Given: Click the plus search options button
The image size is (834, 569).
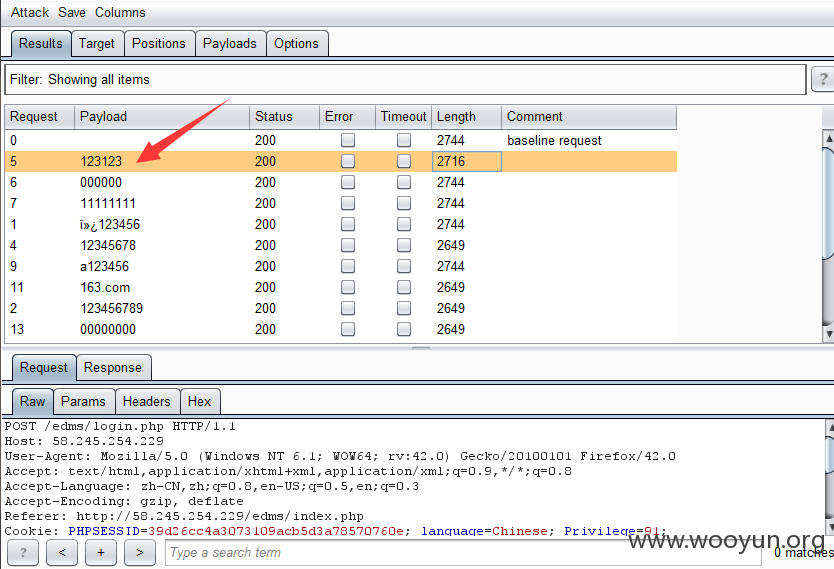Looking at the screenshot, I should (x=101, y=553).
